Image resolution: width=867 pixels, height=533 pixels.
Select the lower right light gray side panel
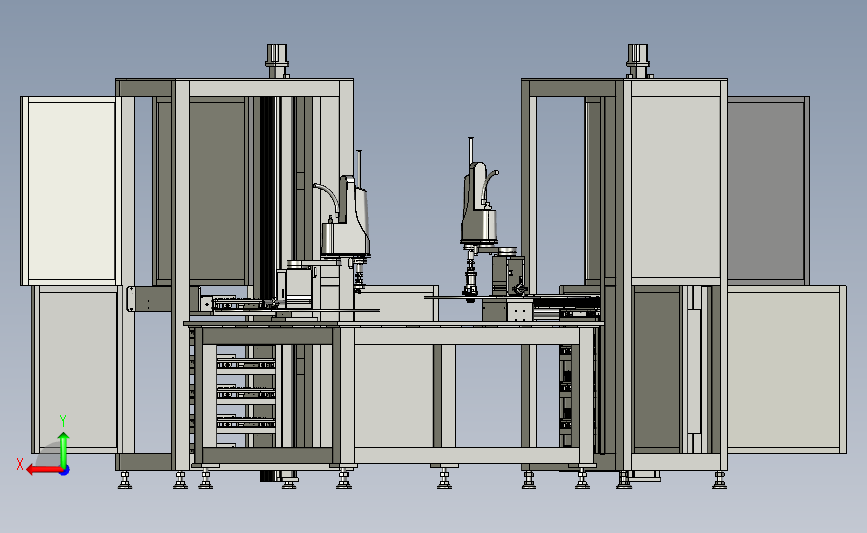click(x=786, y=369)
